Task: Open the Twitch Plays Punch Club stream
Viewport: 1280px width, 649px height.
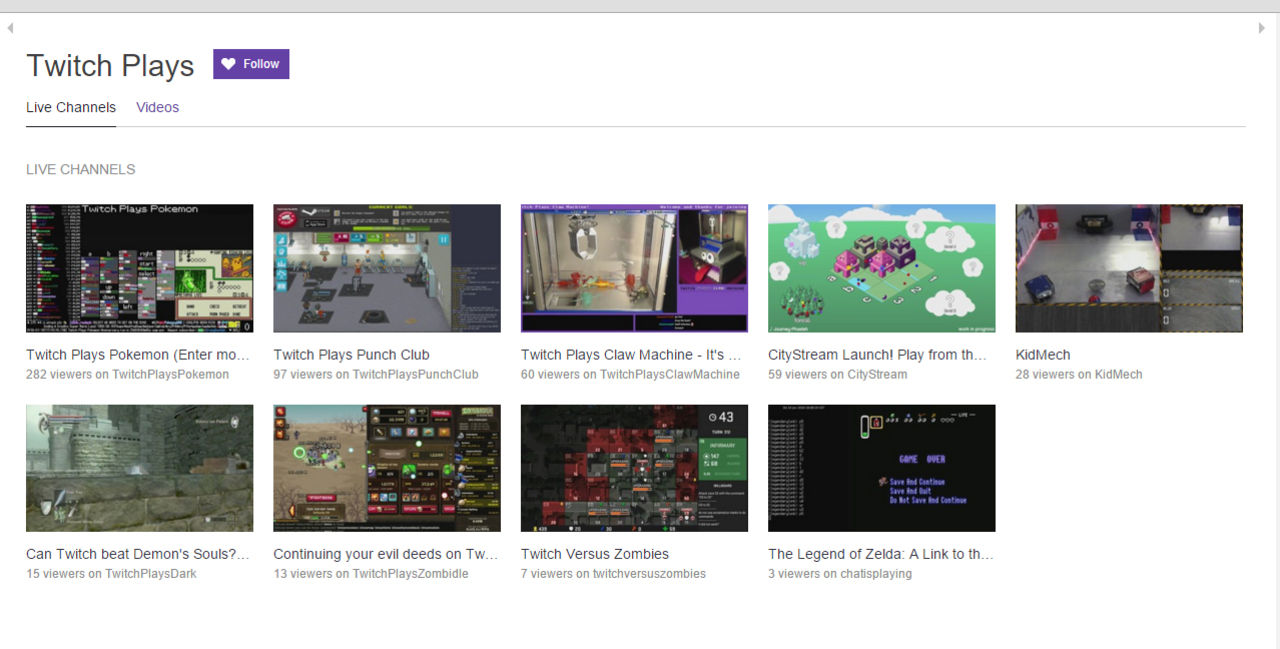Action: click(351, 354)
